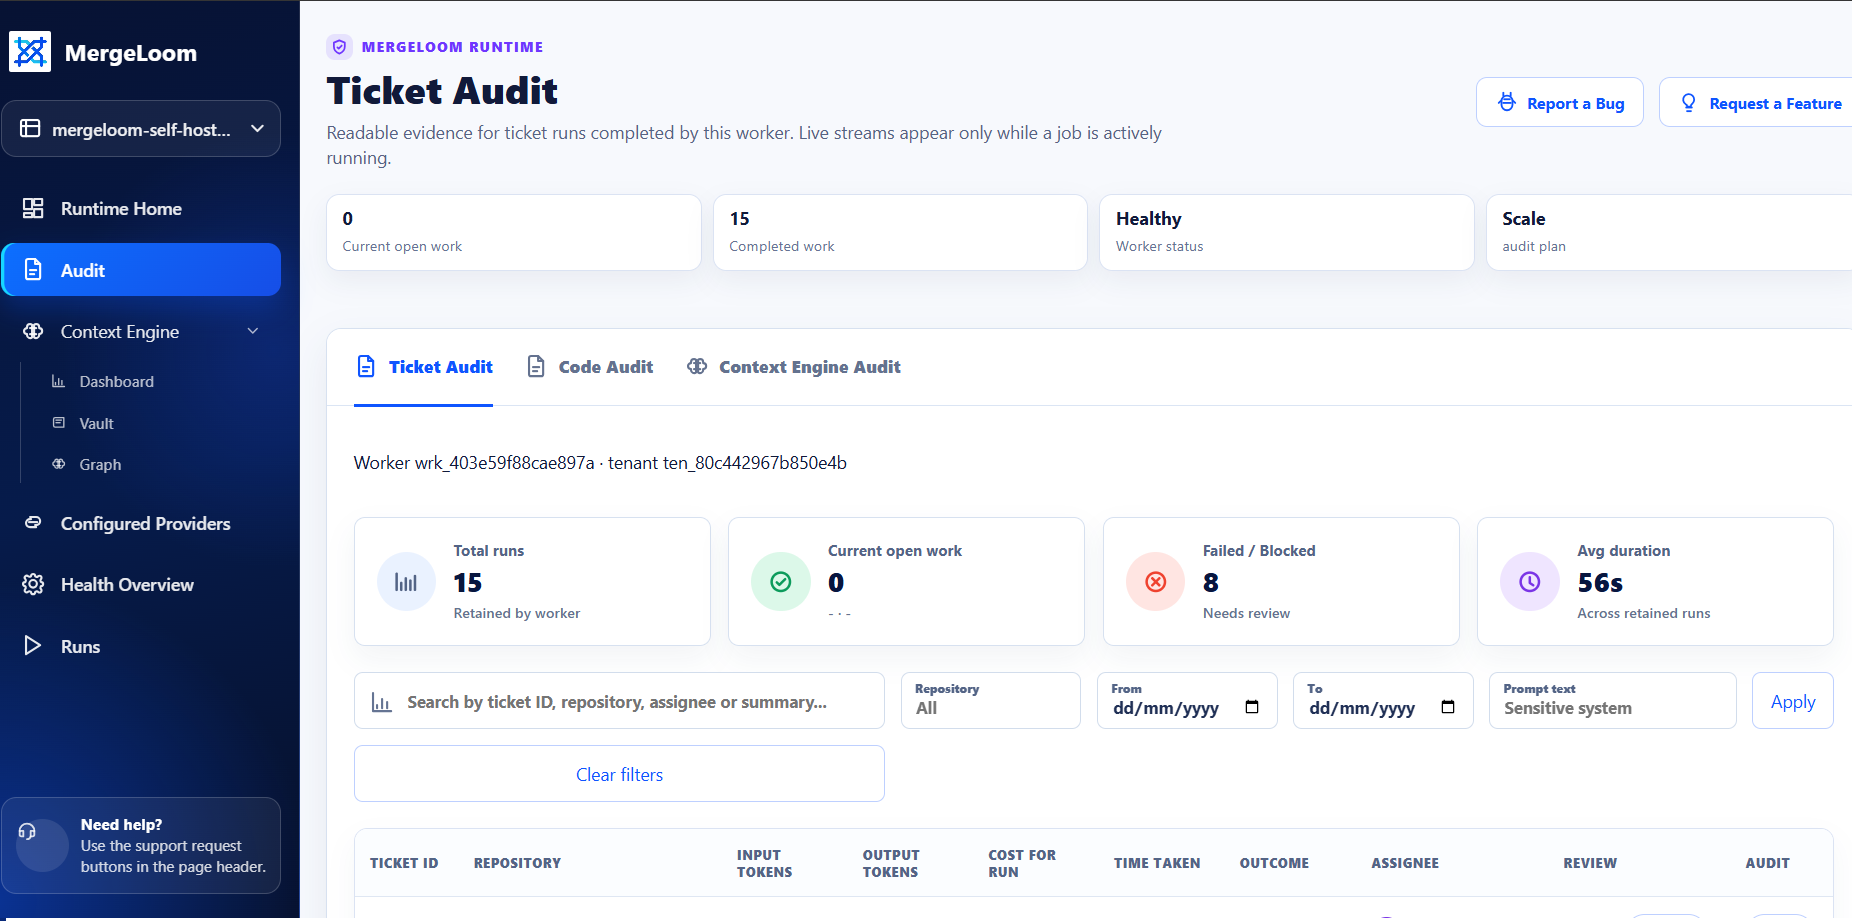Click the OUTCOME column header
This screenshot has width=1852, height=921.
tap(1274, 863)
